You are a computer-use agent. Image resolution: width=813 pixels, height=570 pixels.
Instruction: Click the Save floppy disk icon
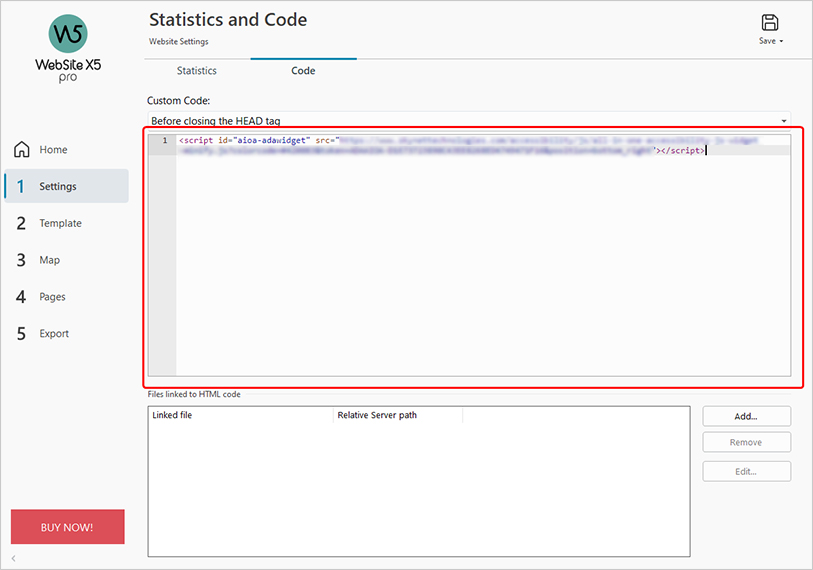(x=769, y=23)
